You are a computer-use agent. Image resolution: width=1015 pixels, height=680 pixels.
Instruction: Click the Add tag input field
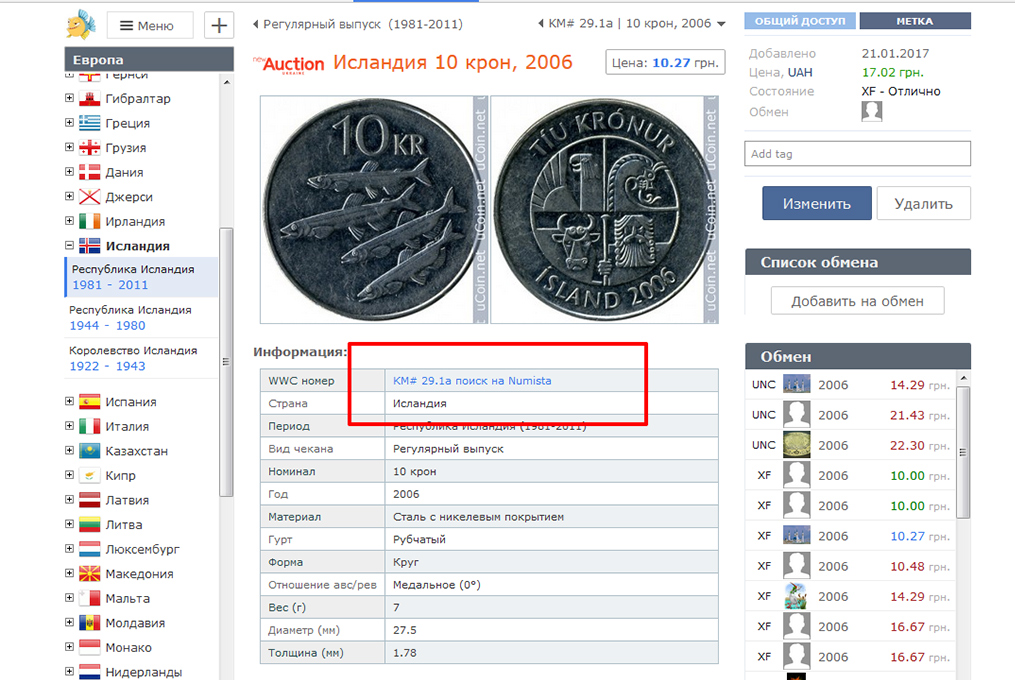pyautogui.click(x=857, y=154)
